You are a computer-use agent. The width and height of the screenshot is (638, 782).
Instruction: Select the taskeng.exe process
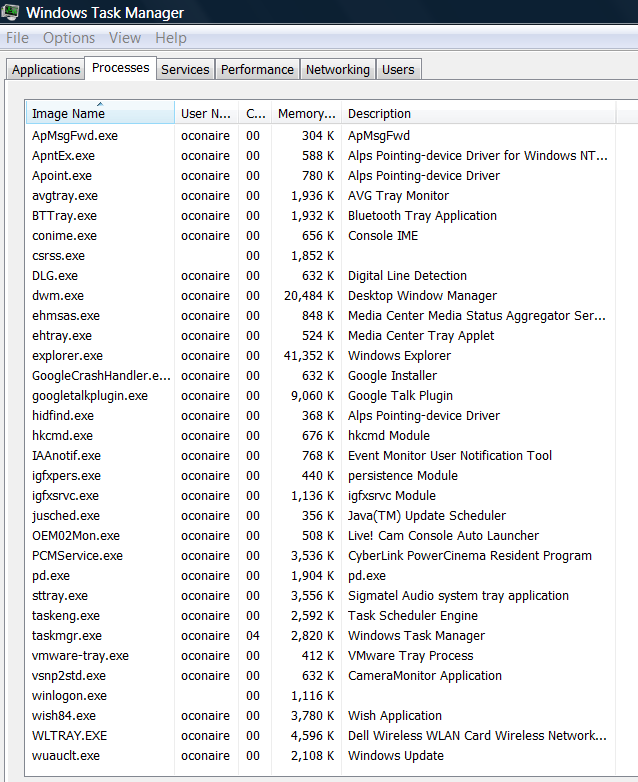pos(320,615)
